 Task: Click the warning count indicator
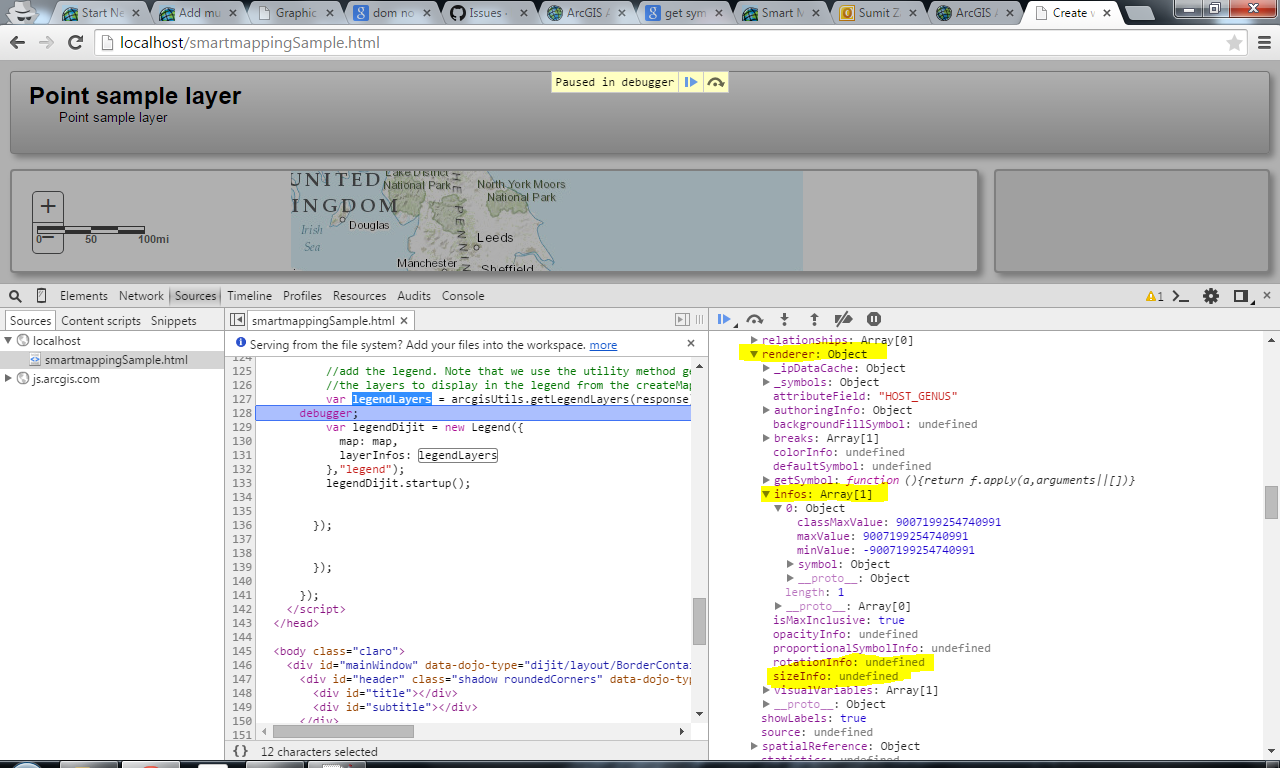pos(1154,296)
